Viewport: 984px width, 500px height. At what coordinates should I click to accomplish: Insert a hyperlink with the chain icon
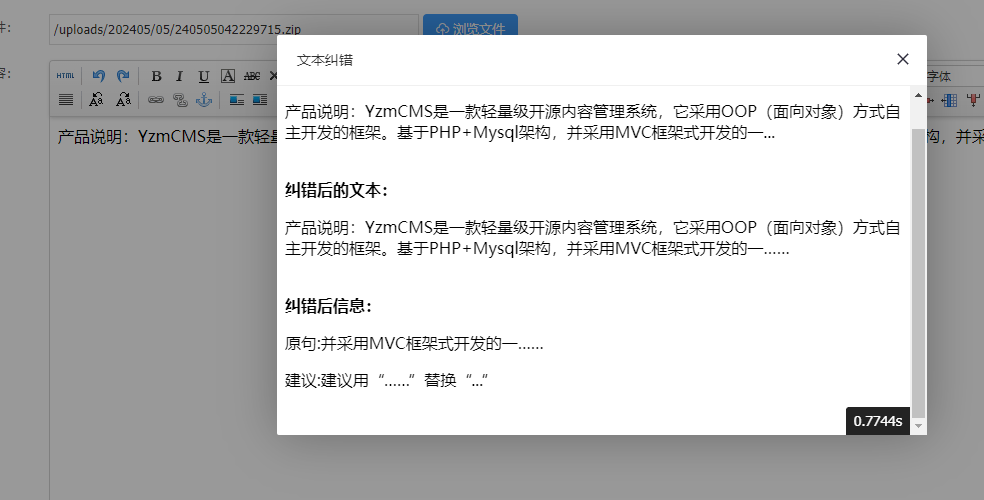tap(156, 99)
